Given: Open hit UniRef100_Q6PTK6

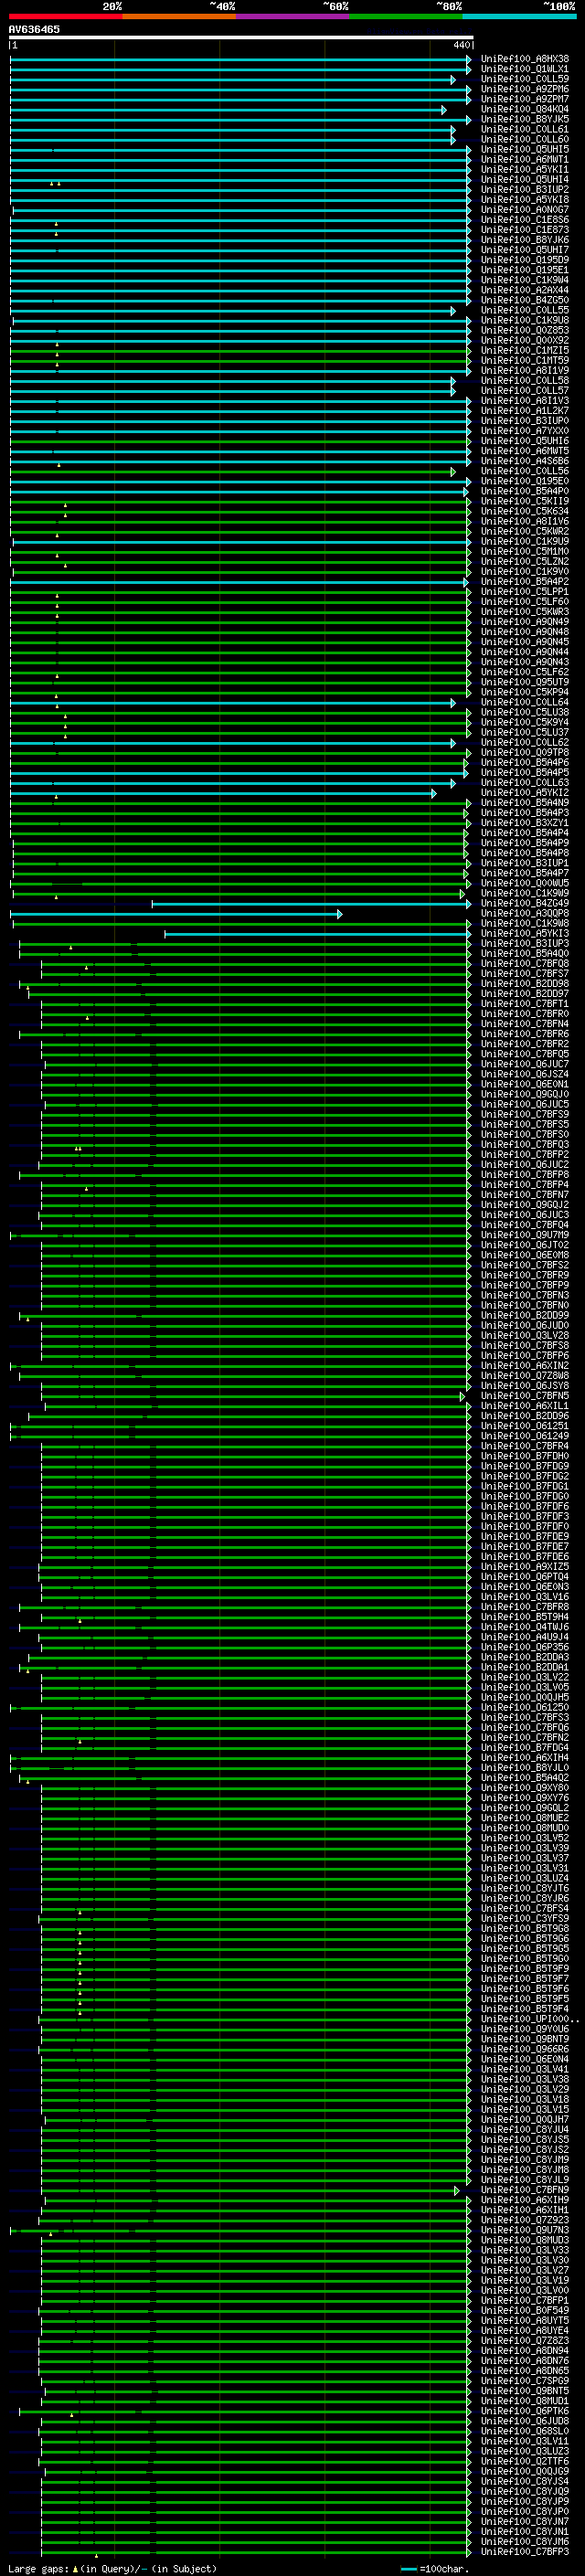Looking at the screenshot, I should click(x=525, y=2410).
